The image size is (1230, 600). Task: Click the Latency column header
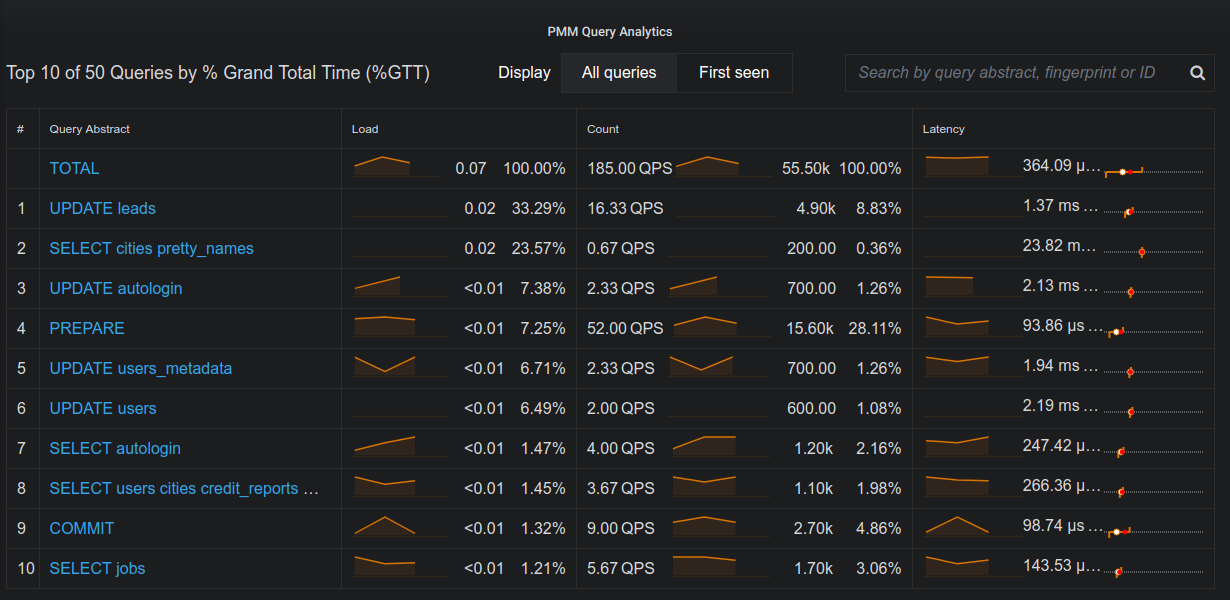pos(943,129)
